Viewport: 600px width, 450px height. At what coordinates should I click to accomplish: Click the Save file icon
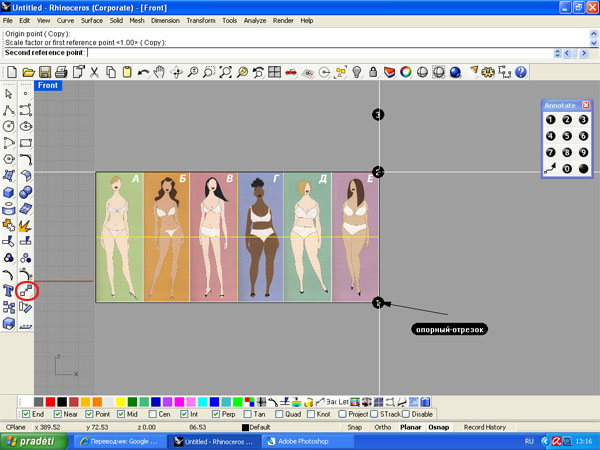[45, 72]
